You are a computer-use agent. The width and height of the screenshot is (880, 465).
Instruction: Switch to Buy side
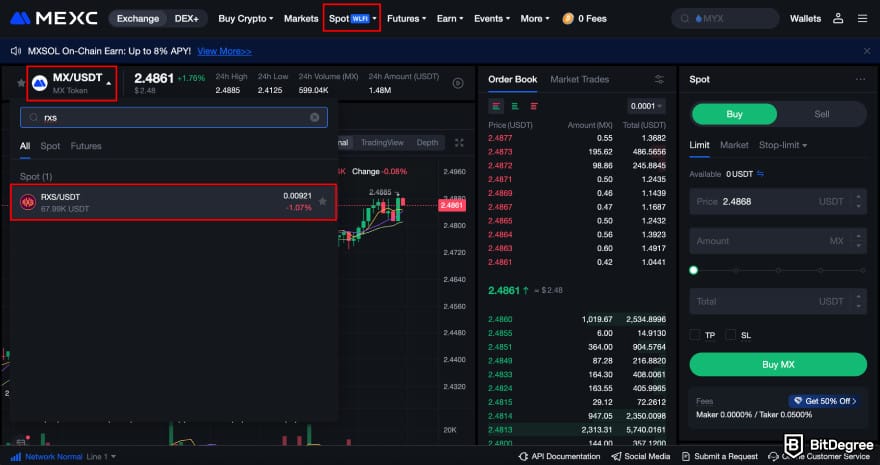(734, 114)
